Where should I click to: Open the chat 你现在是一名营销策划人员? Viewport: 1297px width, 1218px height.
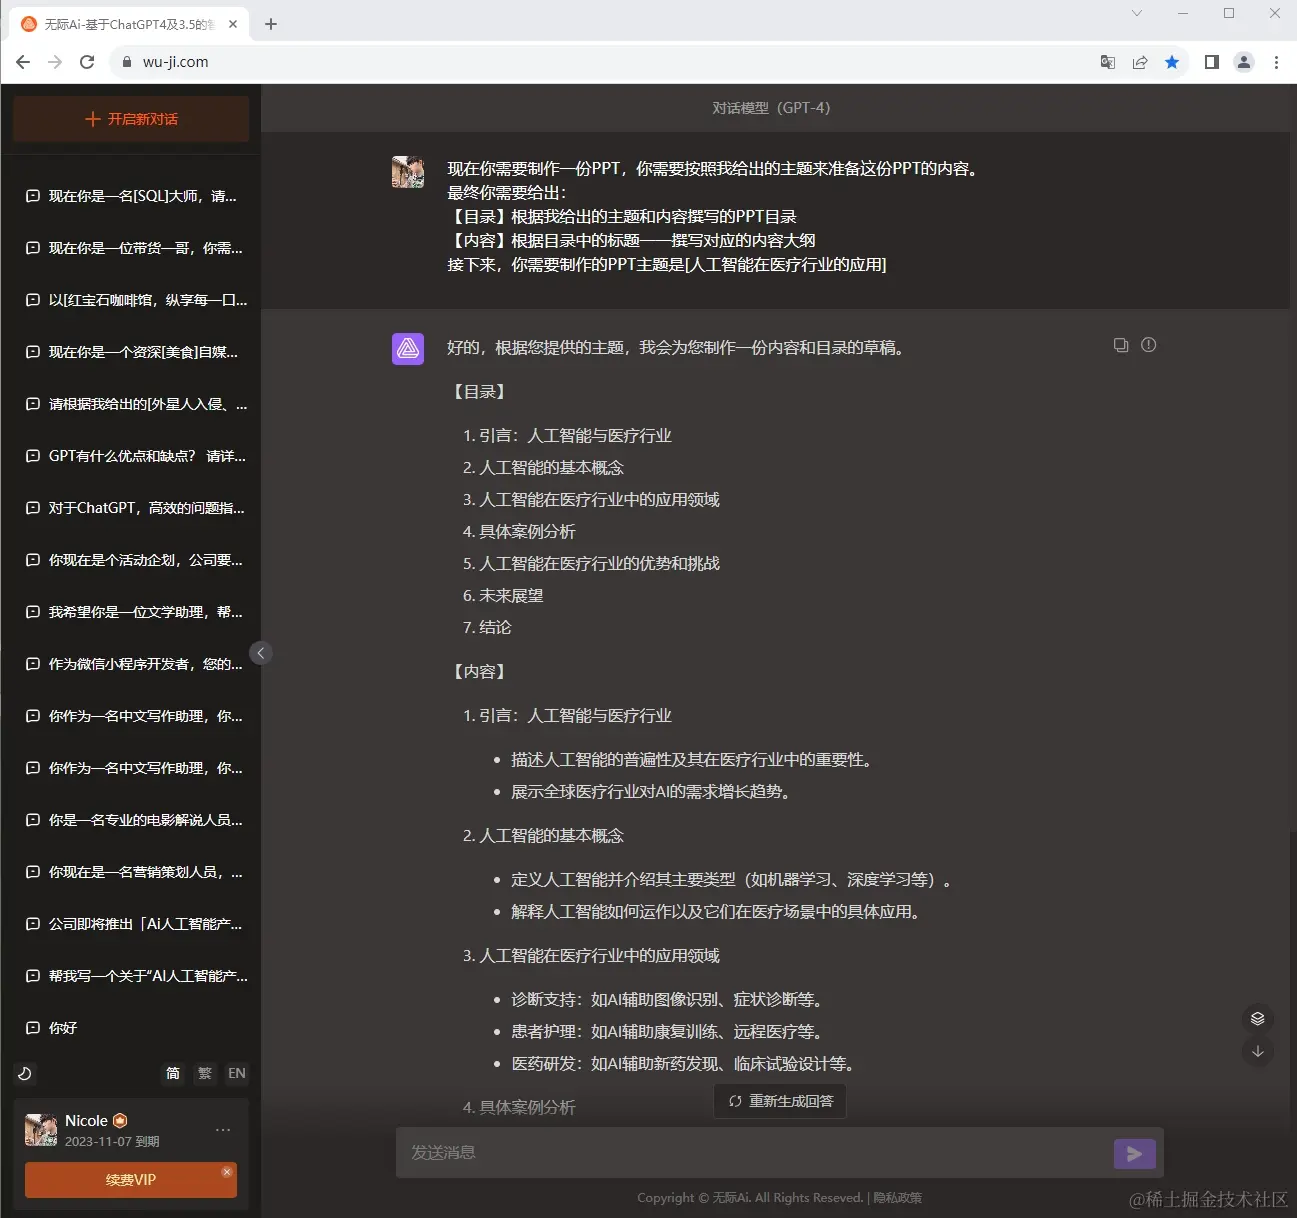(x=131, y=872)
